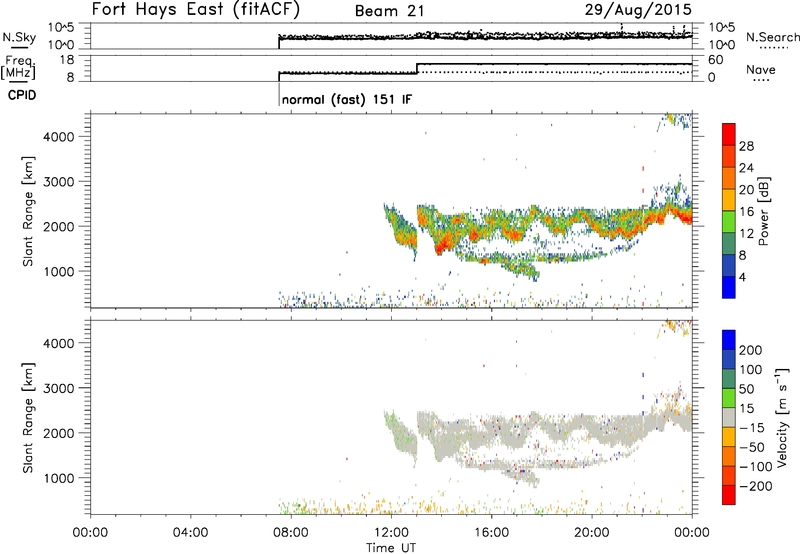The image size is (800, 554).
Task: Click the 'CPID' label
Action: click(x=22, y=95)
